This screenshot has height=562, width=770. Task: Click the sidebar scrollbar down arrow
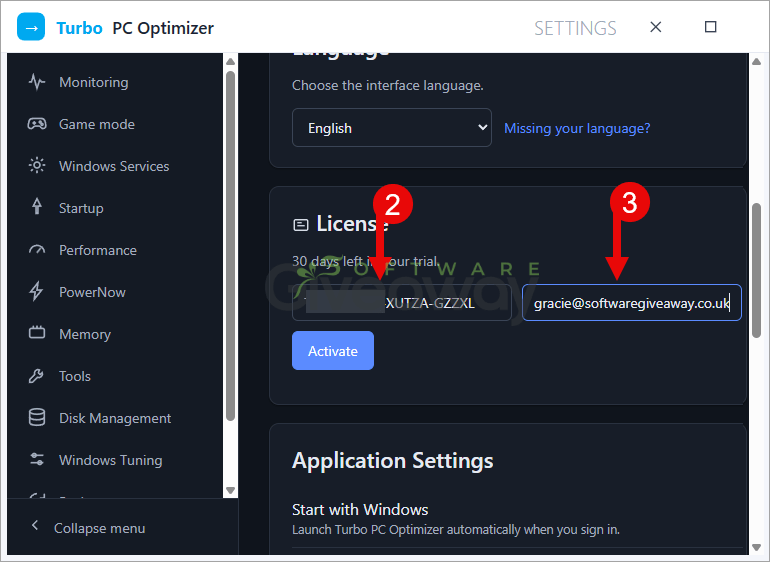[230, 490]
